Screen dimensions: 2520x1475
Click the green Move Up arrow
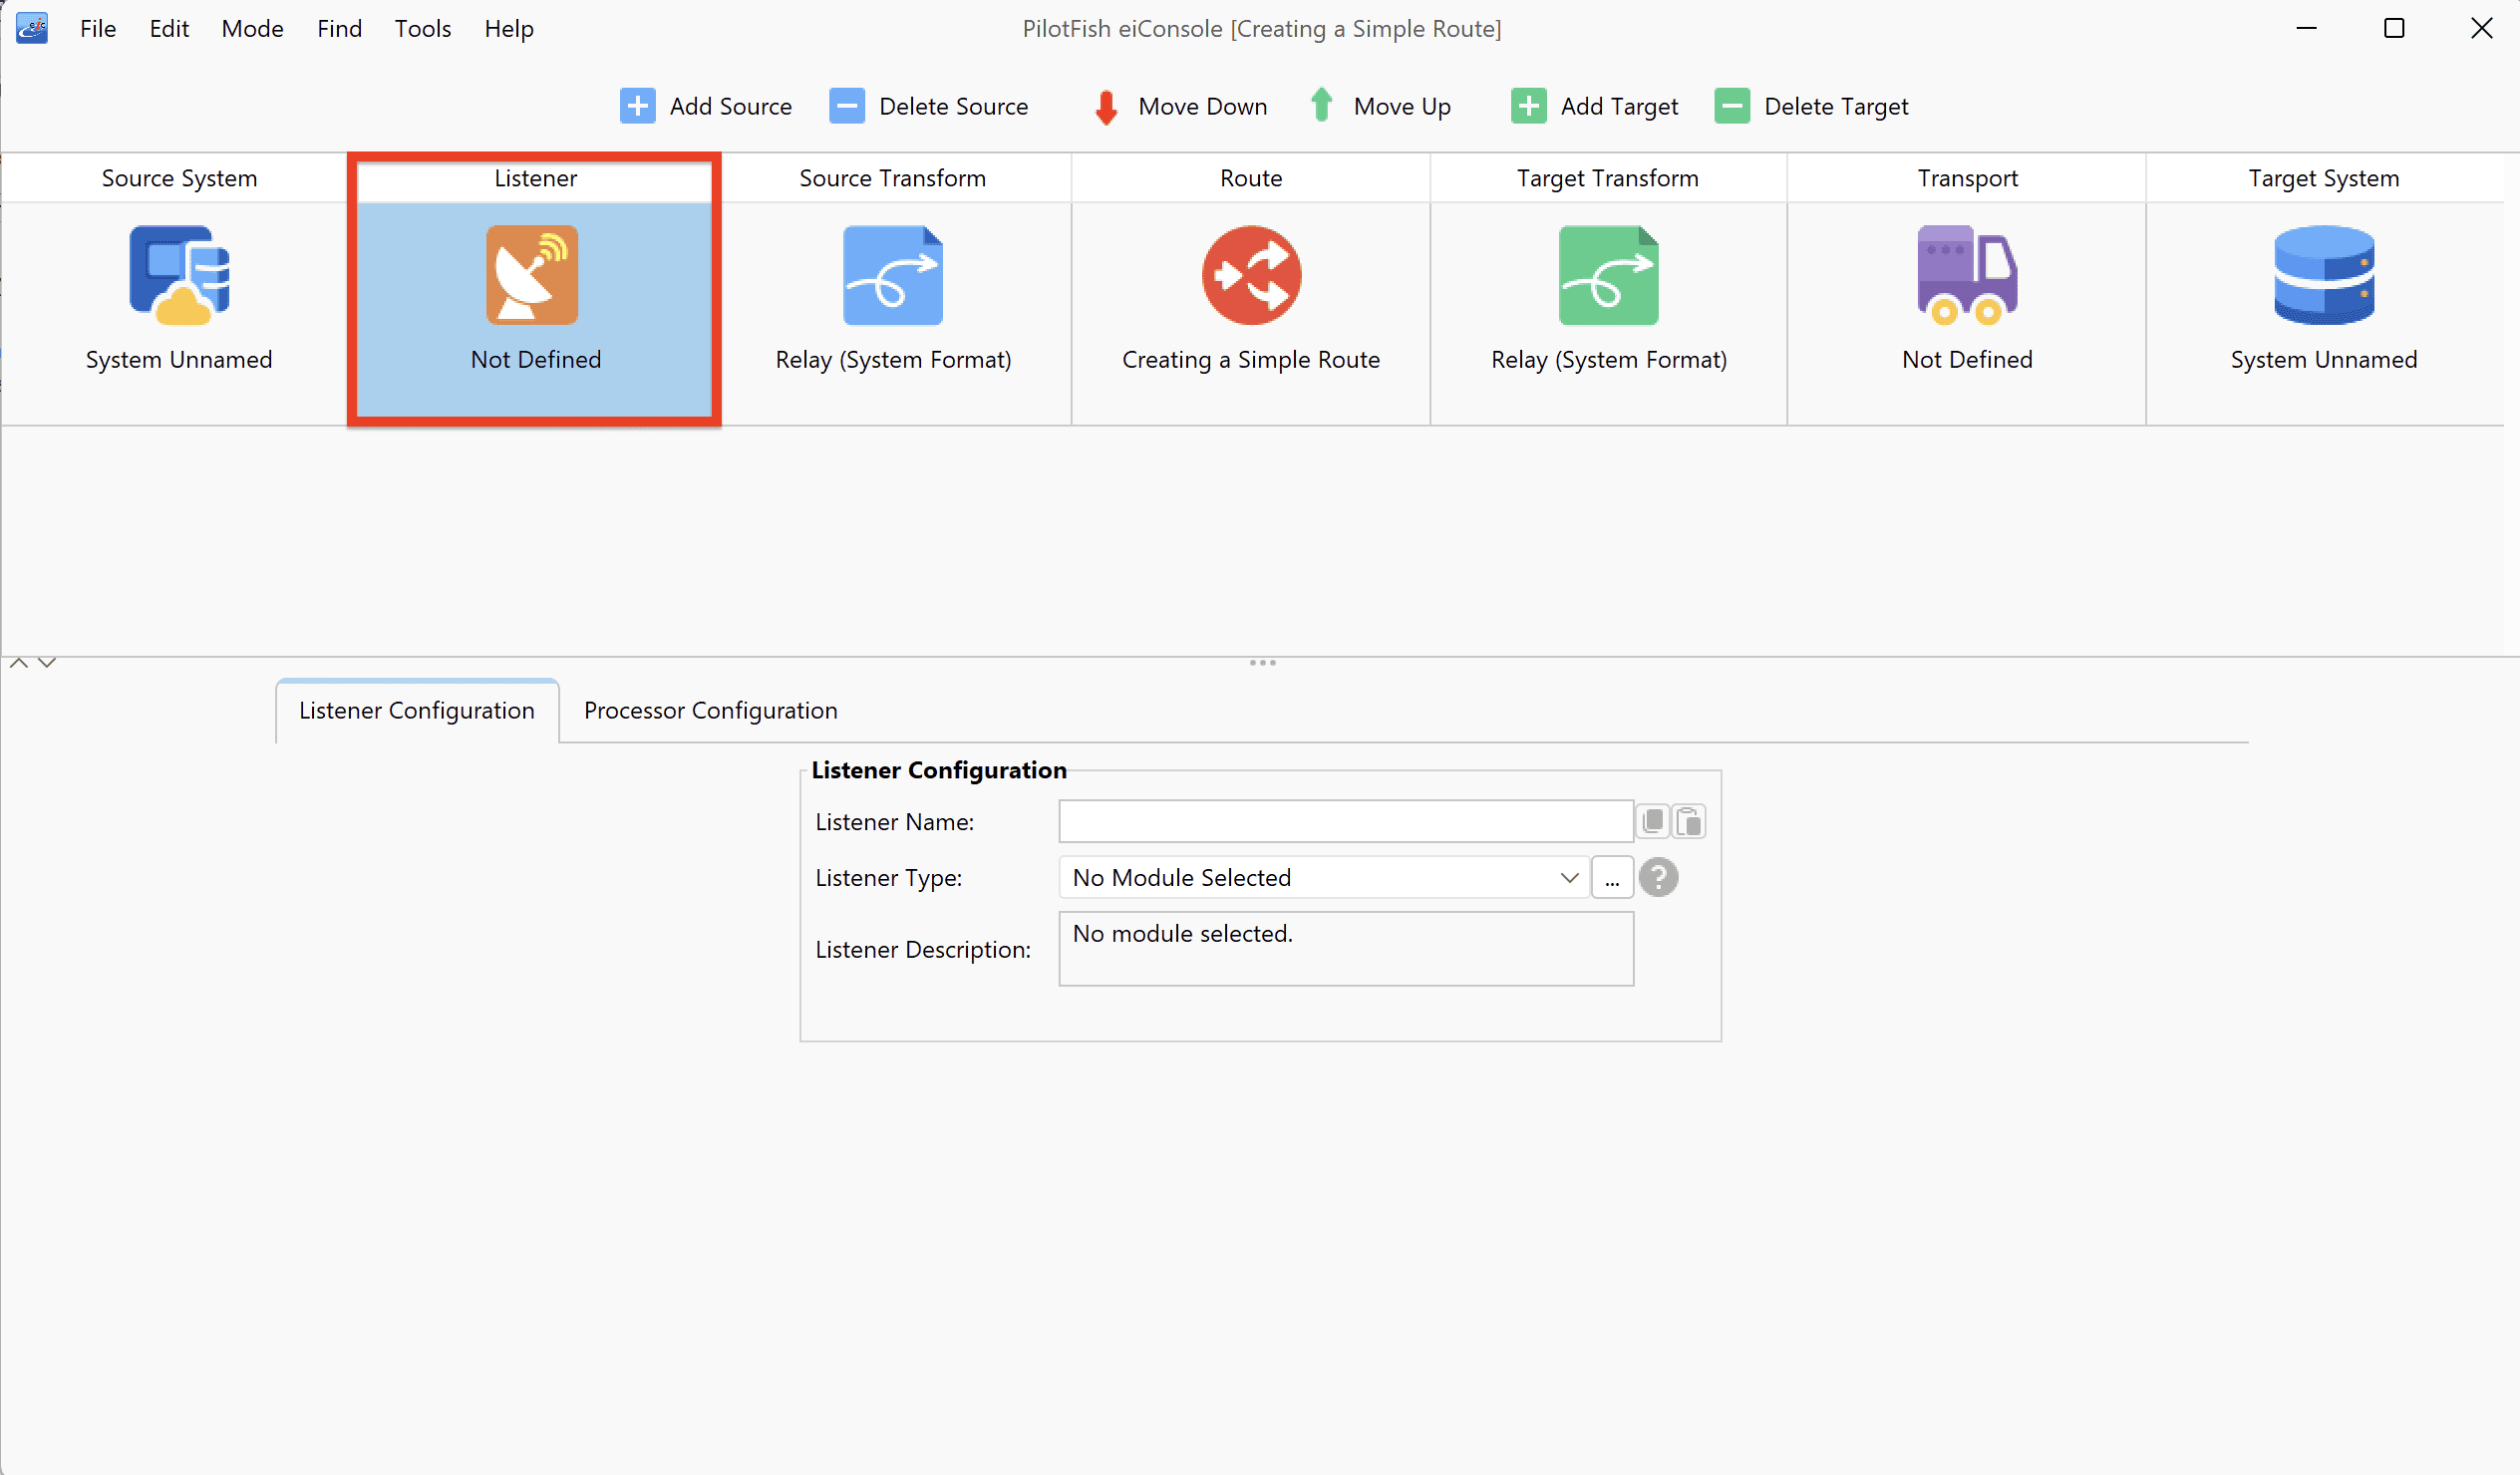[1322, 104]
